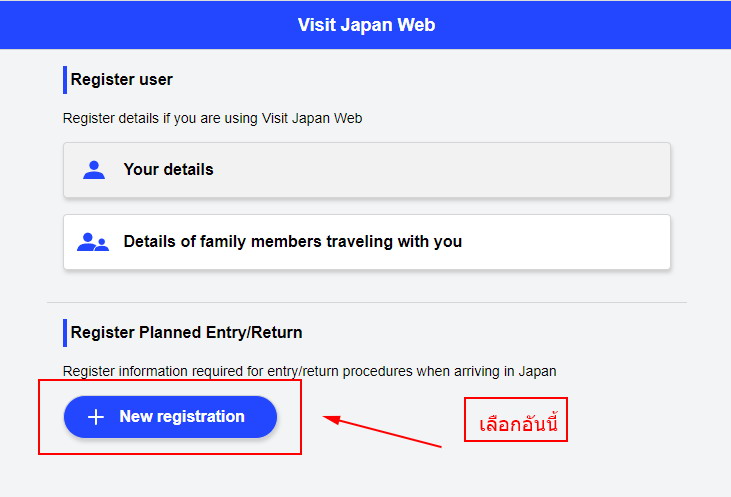This screenshot has width=731, height=497.
Task: Click the plus icon on New registration
Action: (x=96, y=417)
